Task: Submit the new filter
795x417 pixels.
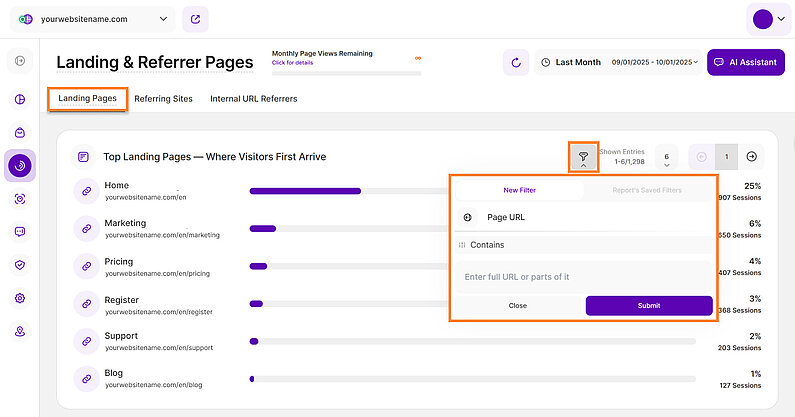Action: click(649, 305)
